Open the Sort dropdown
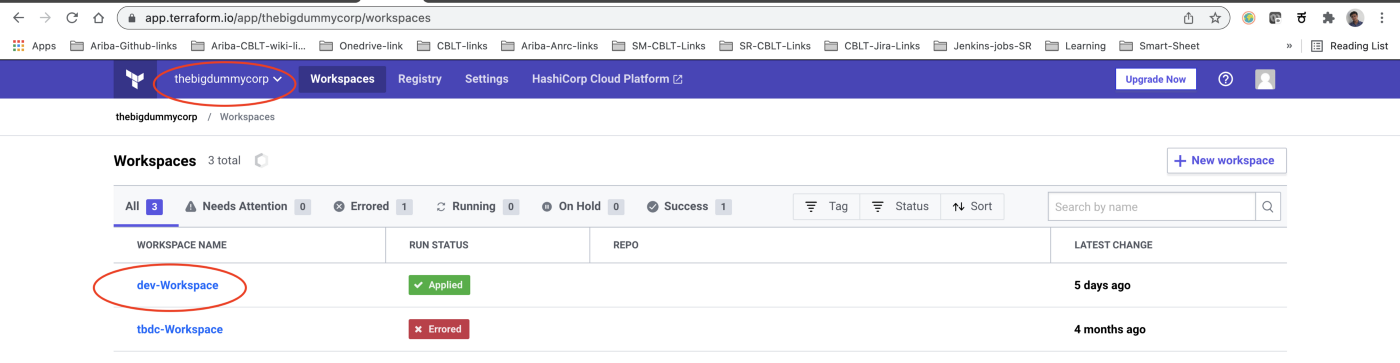The width and height of the screenshot is (1400, 363). pos(972,206)
